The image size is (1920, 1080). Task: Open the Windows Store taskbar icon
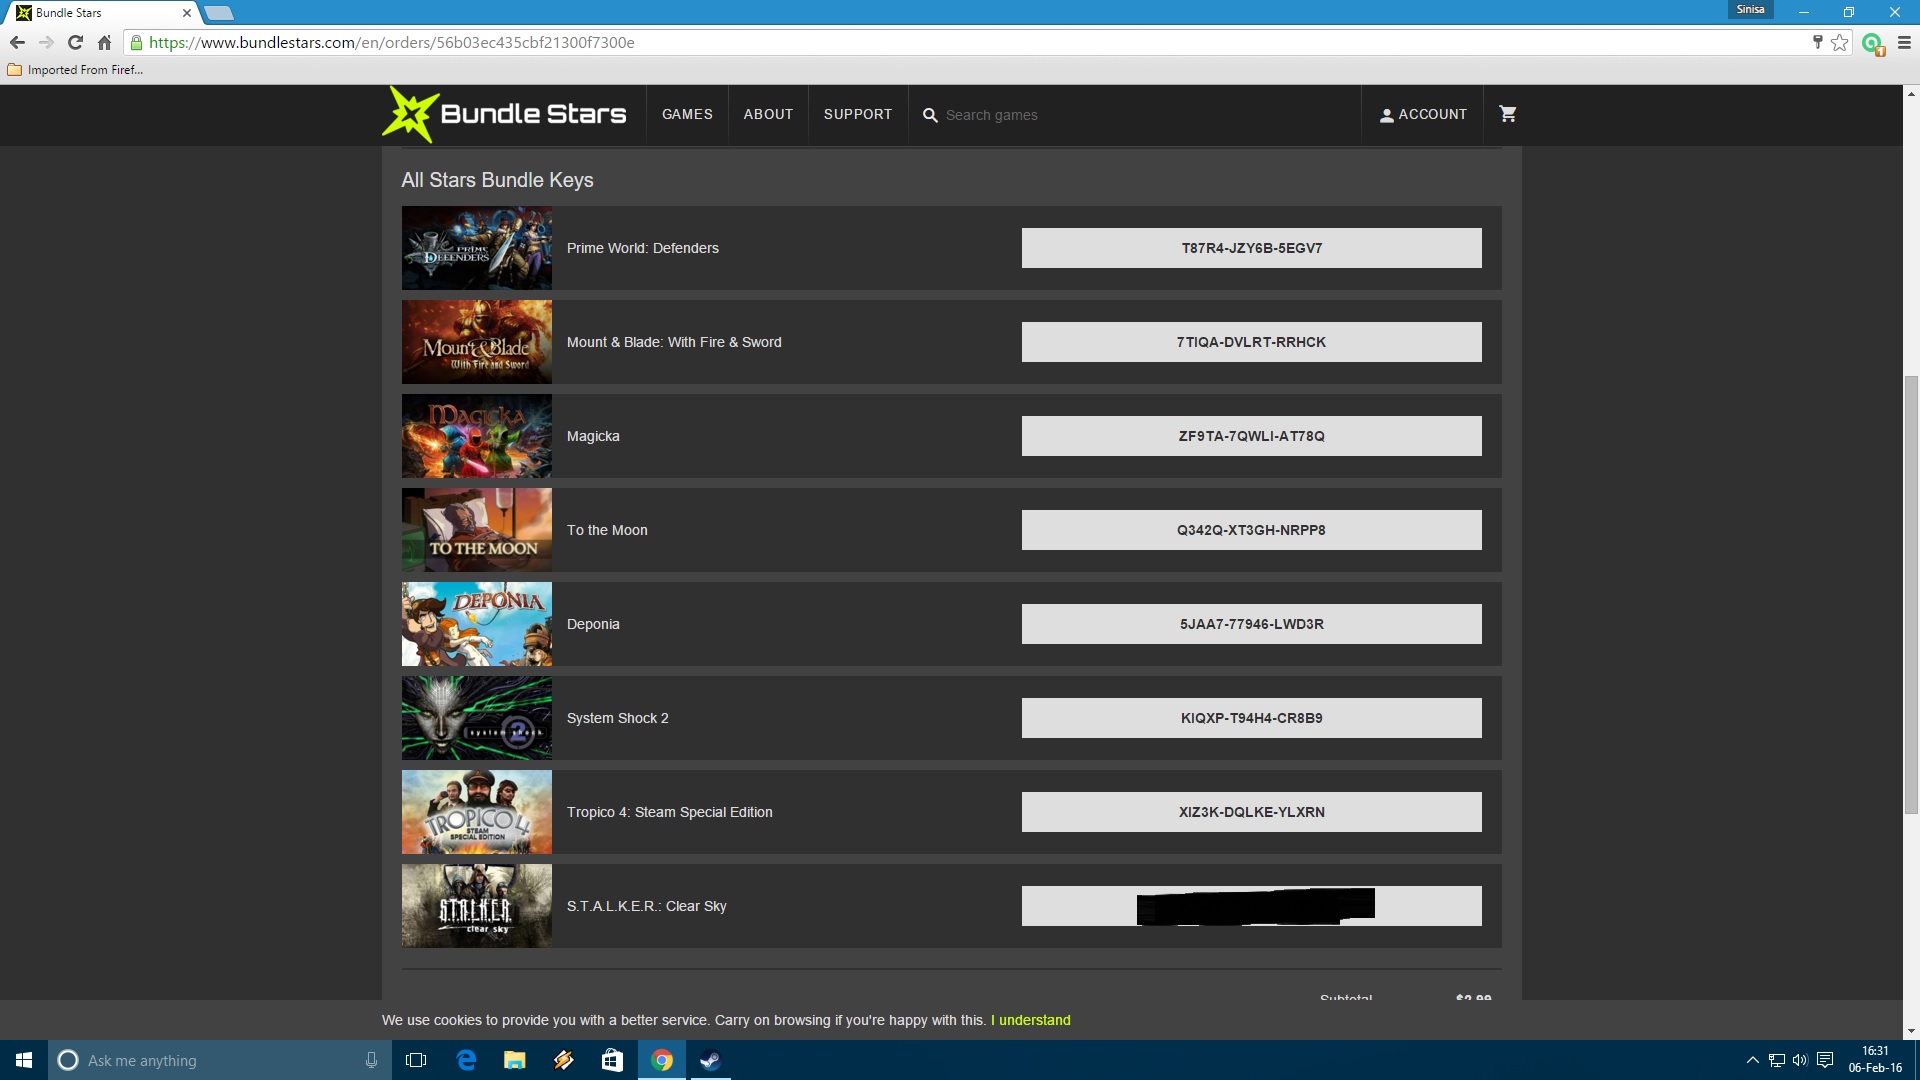612,1060
